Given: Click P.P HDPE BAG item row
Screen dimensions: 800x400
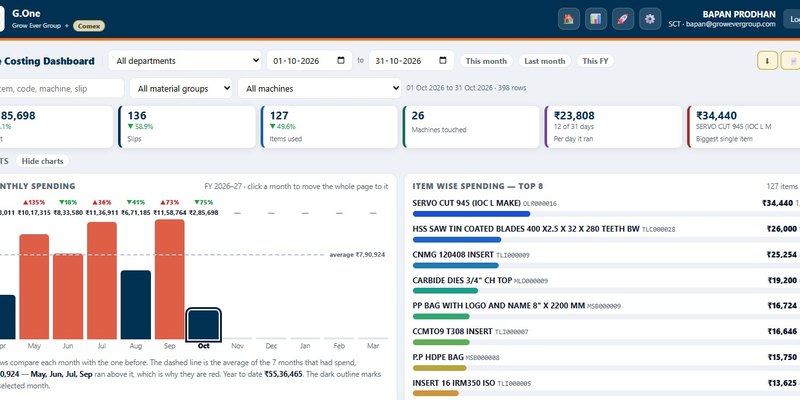Looking at the screenshot, I should point(606,362).
